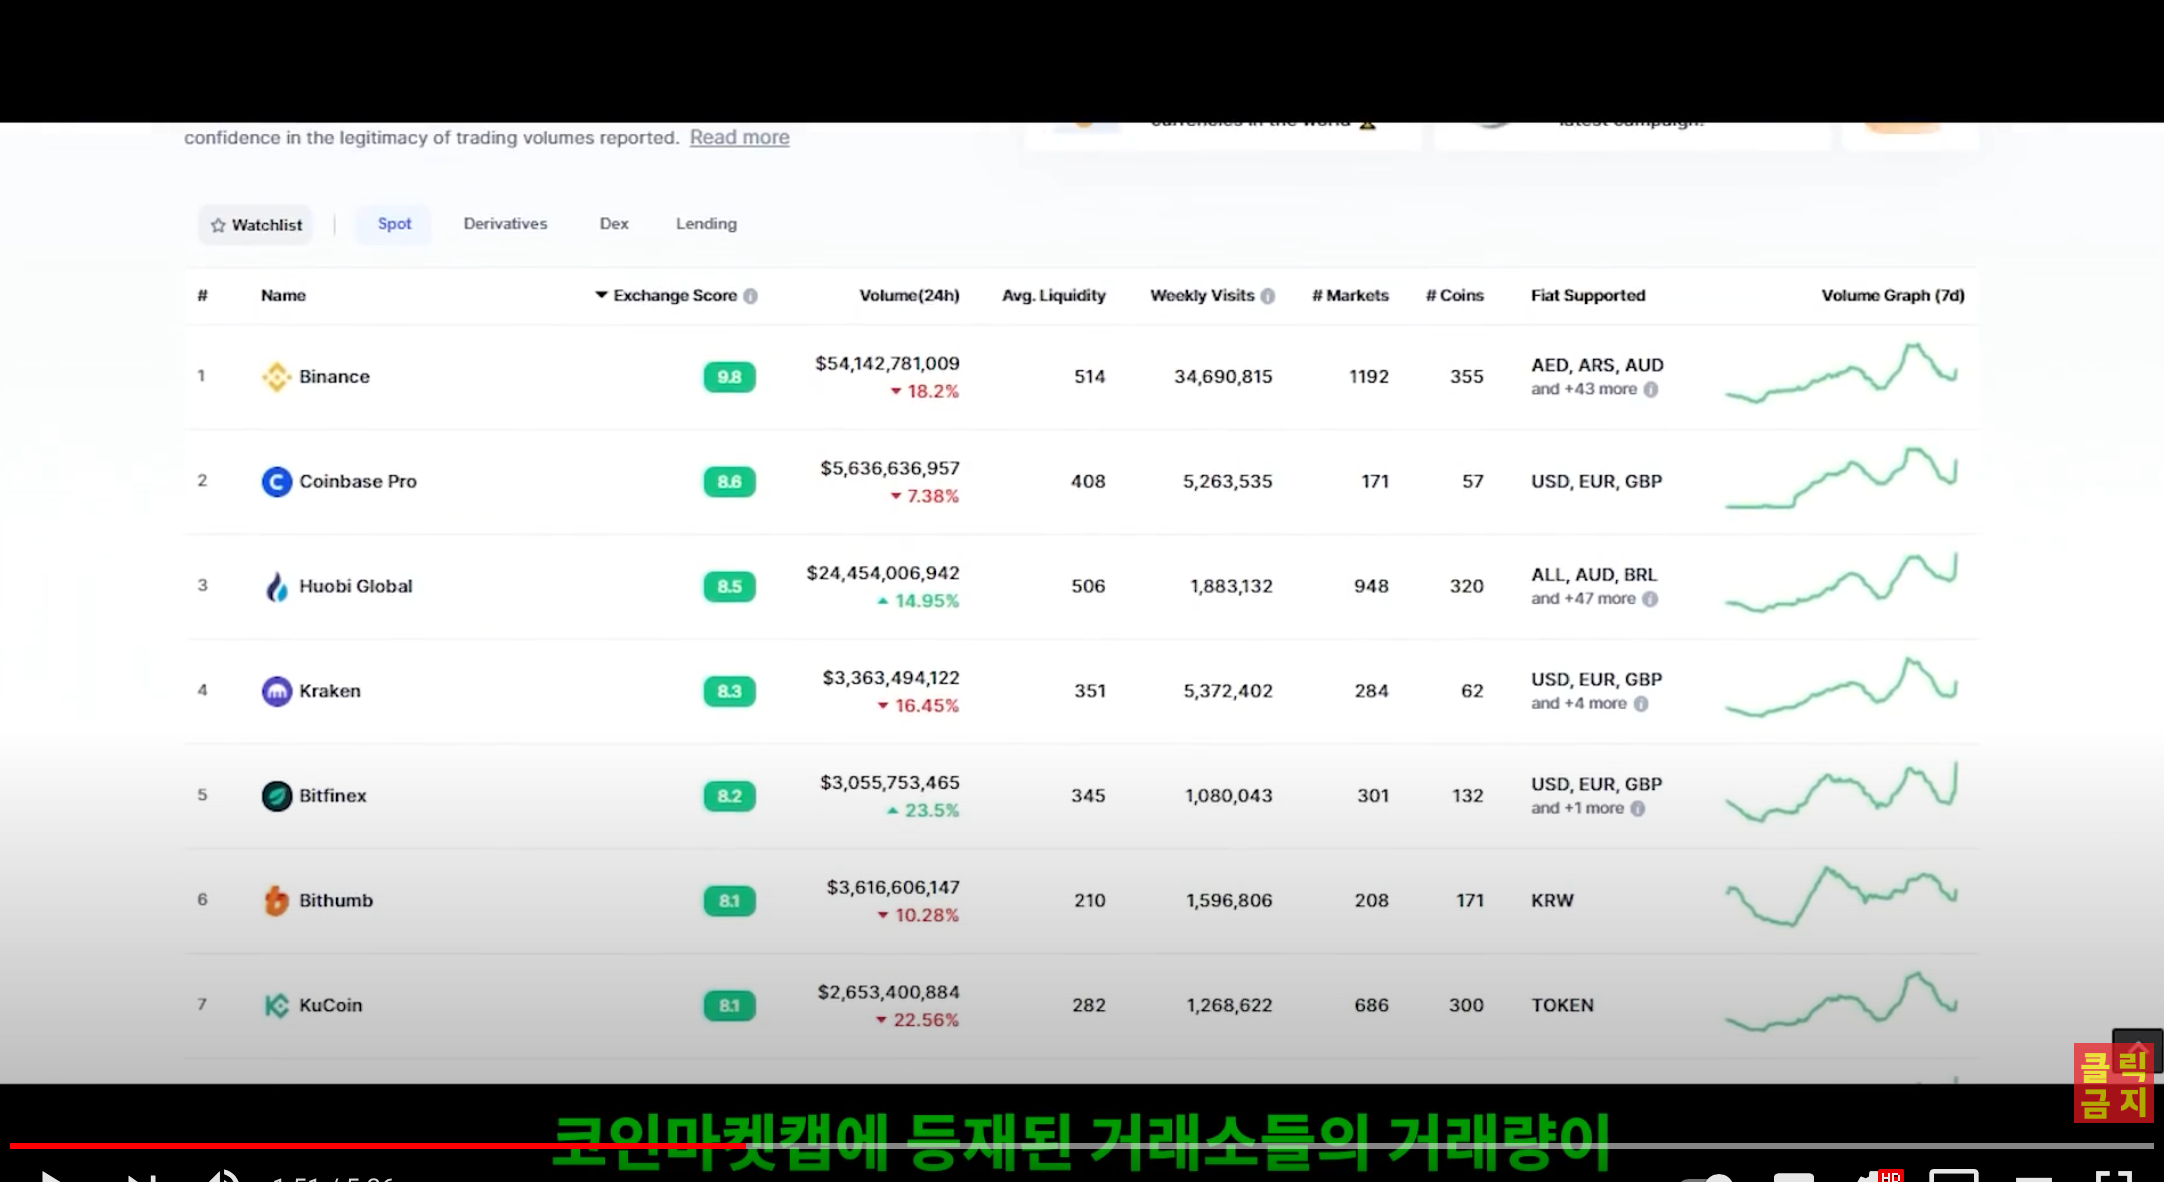Click the Kraken logo icon
2164x1182 pixels.
[x=276, y=691]
